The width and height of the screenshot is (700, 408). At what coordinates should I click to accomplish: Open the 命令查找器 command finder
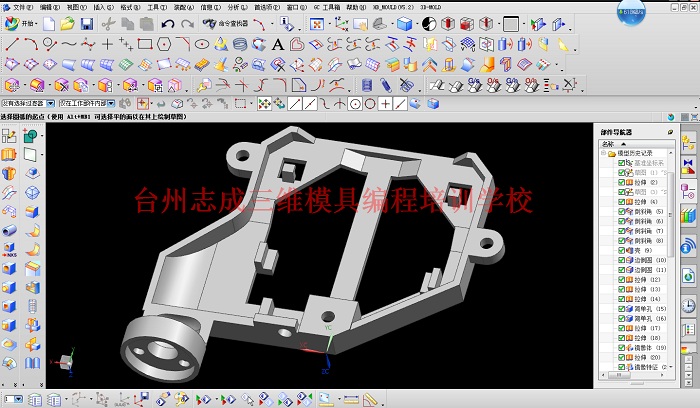click(225, 23)
